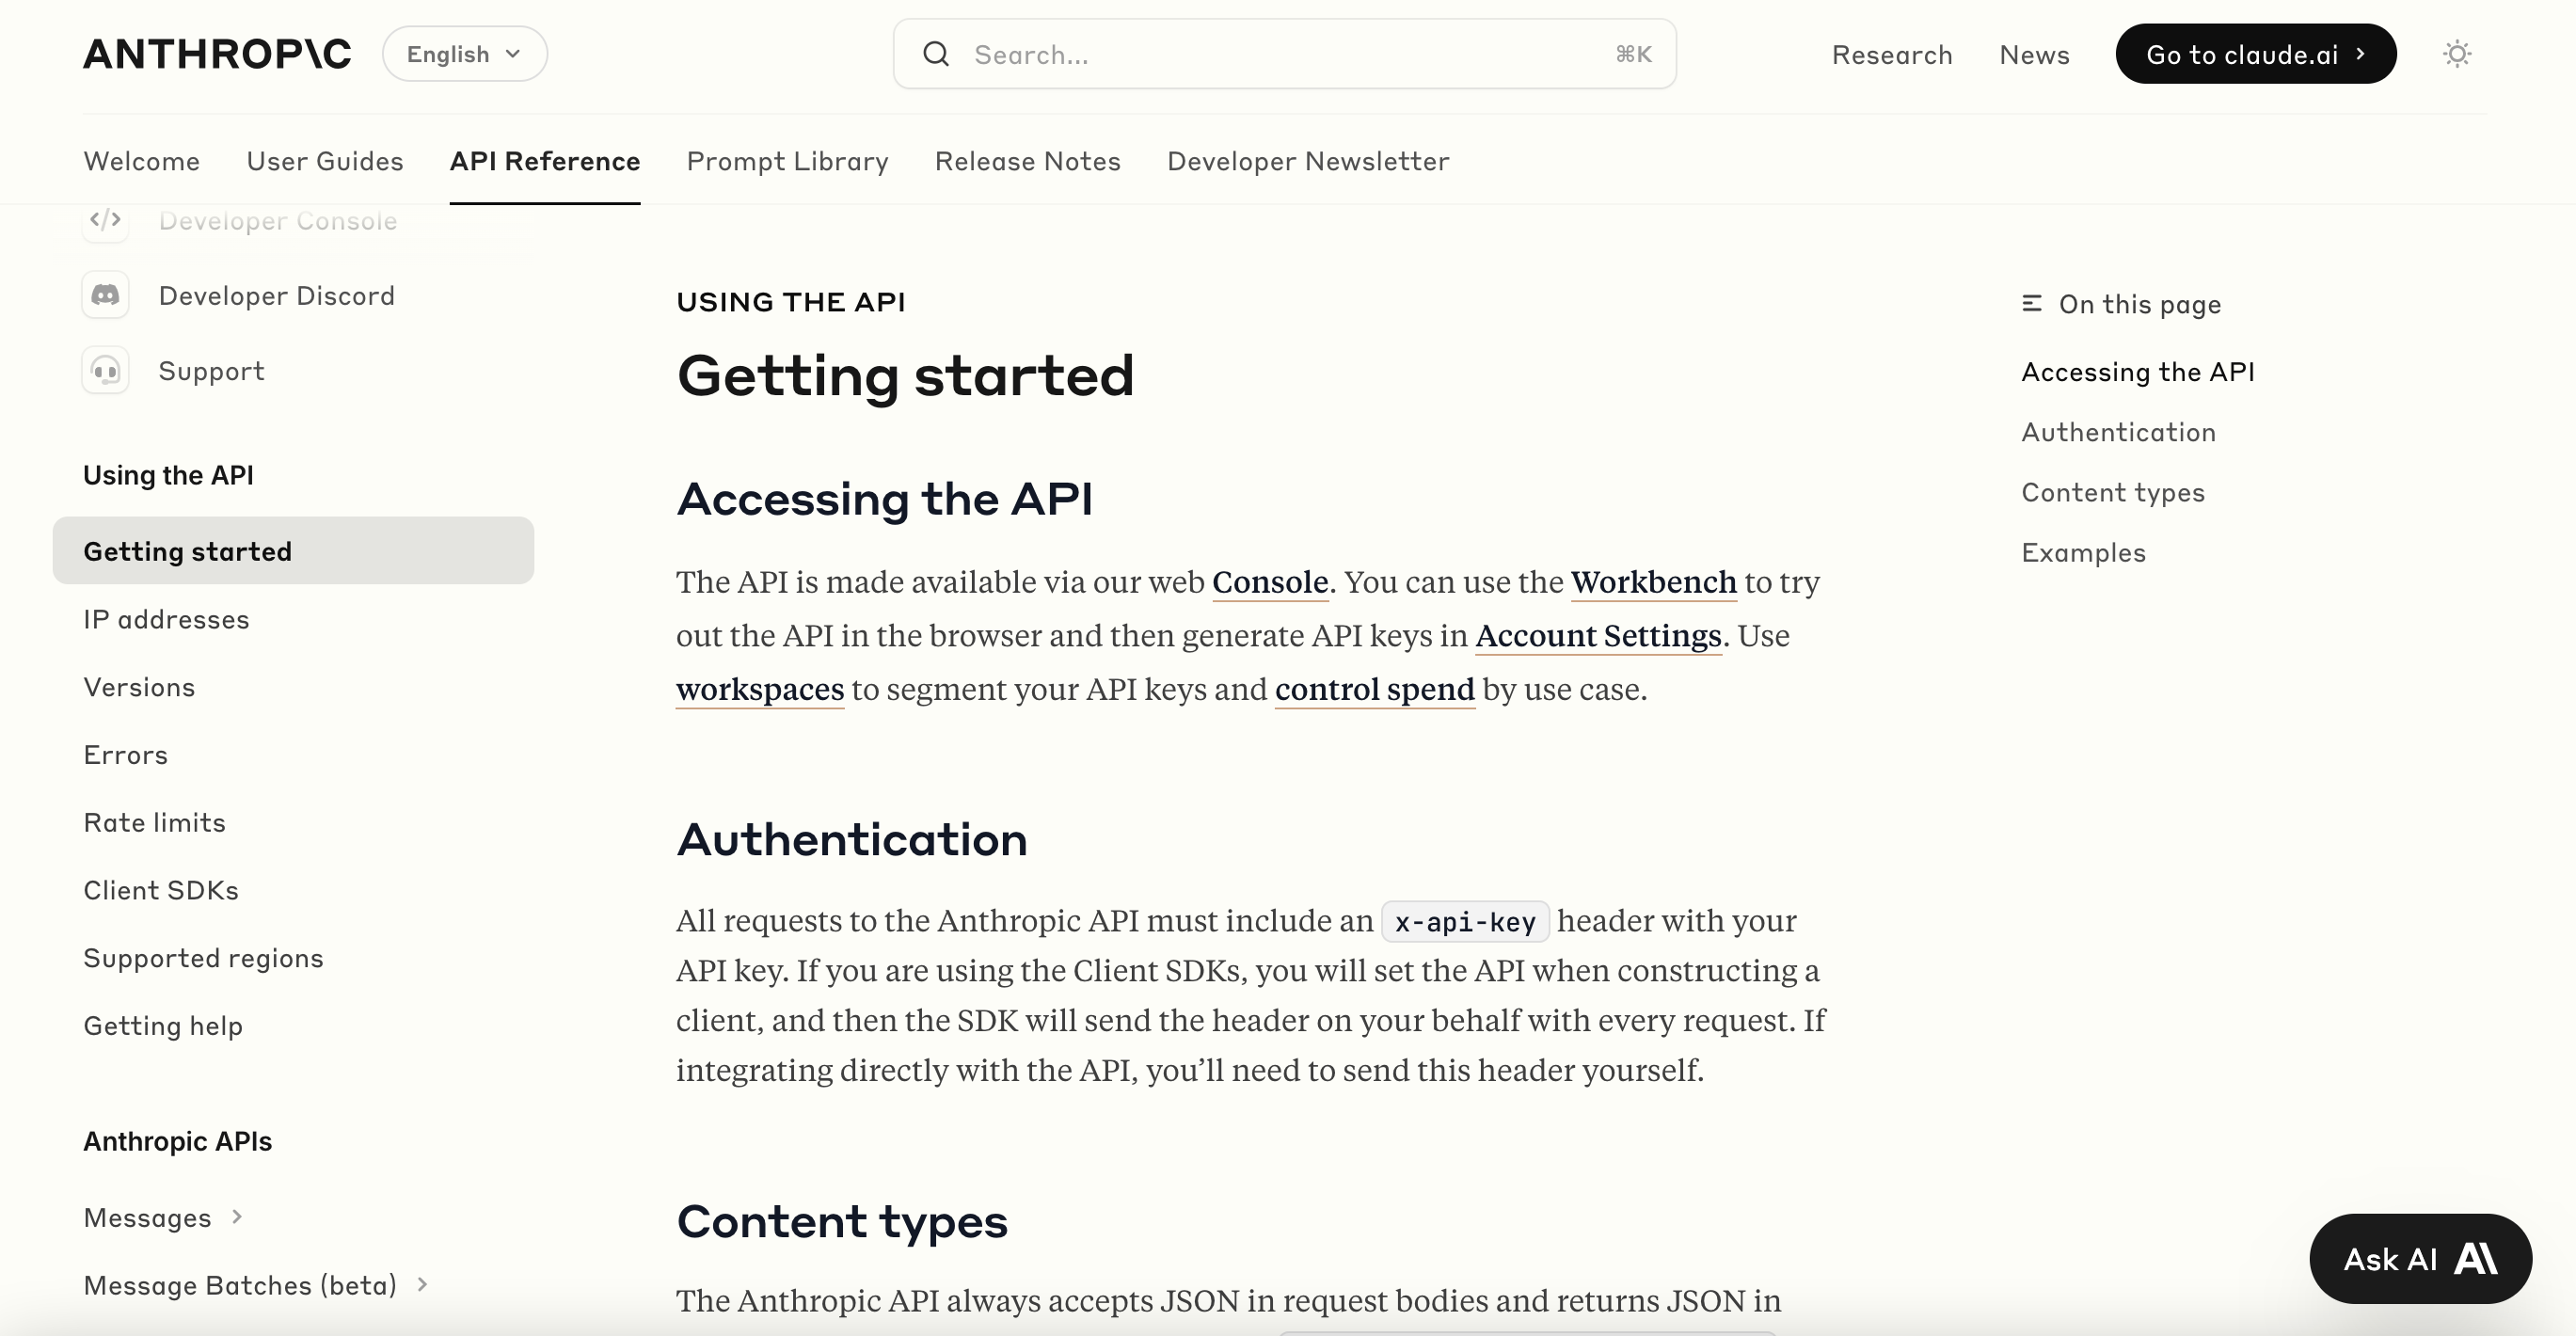Open Support sidebar link

tap(211, 371)
